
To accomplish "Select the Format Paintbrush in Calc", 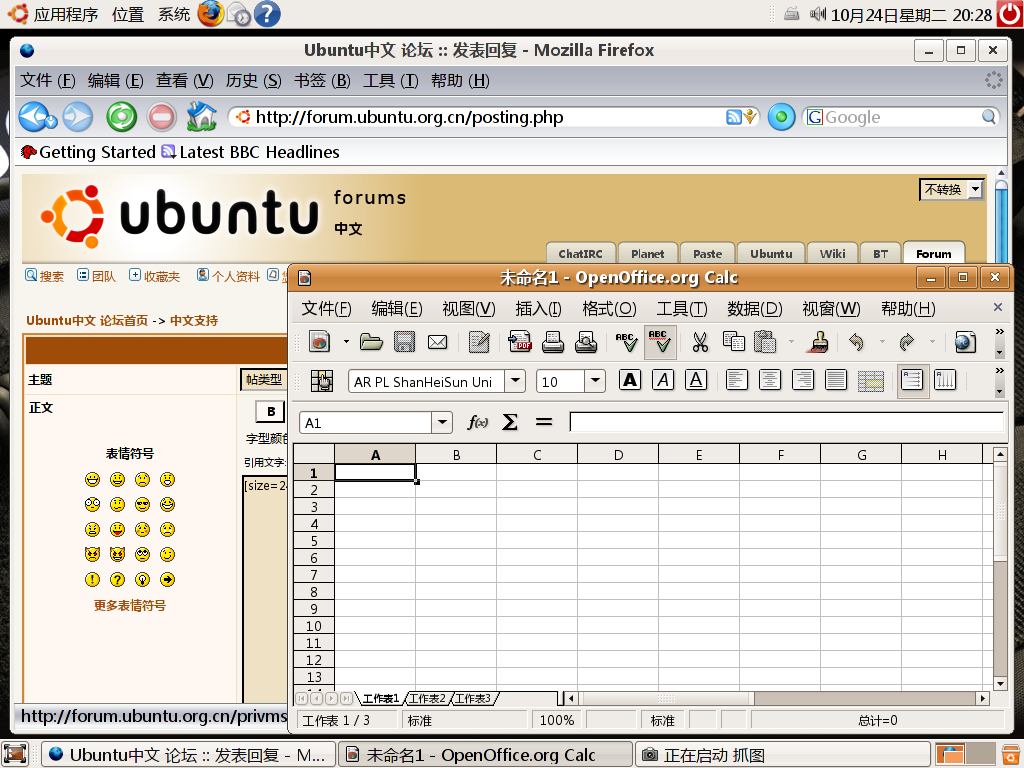I will pyautogui.click(x=819, y=342).
